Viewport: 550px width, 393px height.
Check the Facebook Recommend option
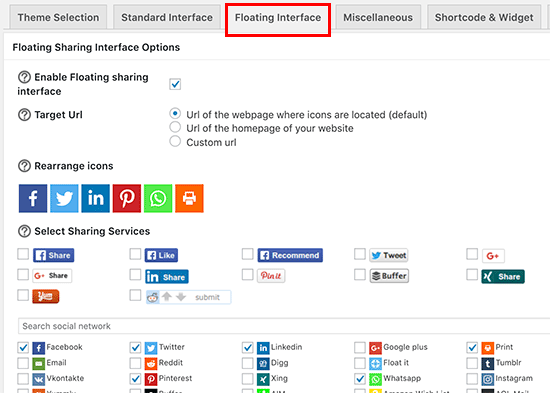[248, 254]
